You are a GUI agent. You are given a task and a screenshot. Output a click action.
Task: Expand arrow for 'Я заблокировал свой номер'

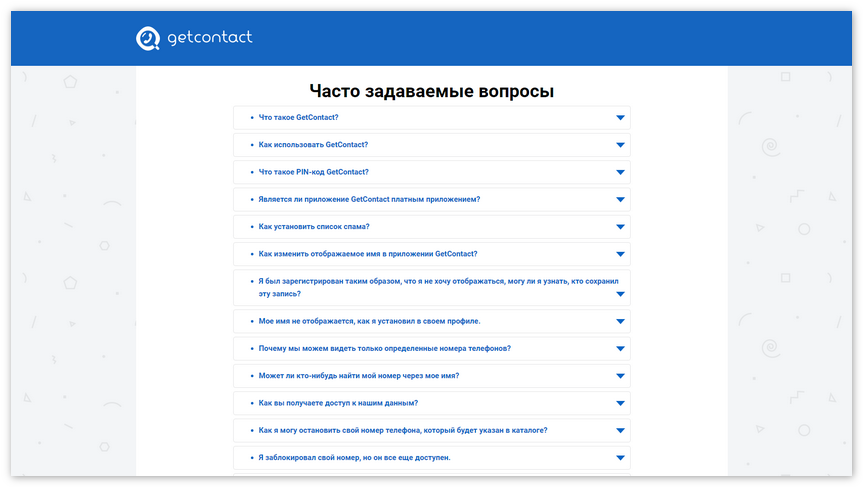point(620,458)
